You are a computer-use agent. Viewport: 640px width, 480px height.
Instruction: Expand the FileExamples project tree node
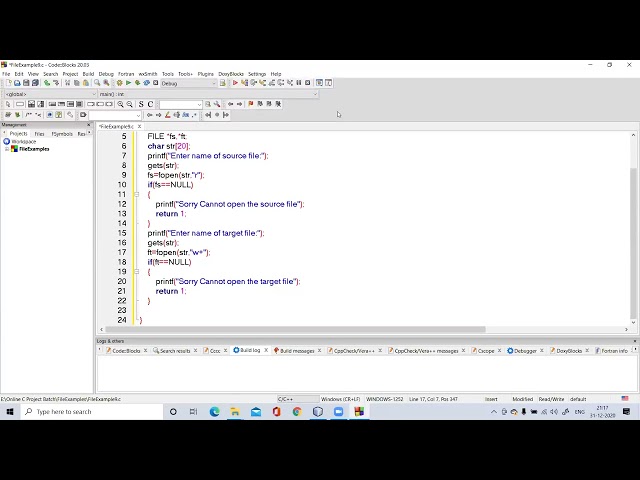coord(7,149)
